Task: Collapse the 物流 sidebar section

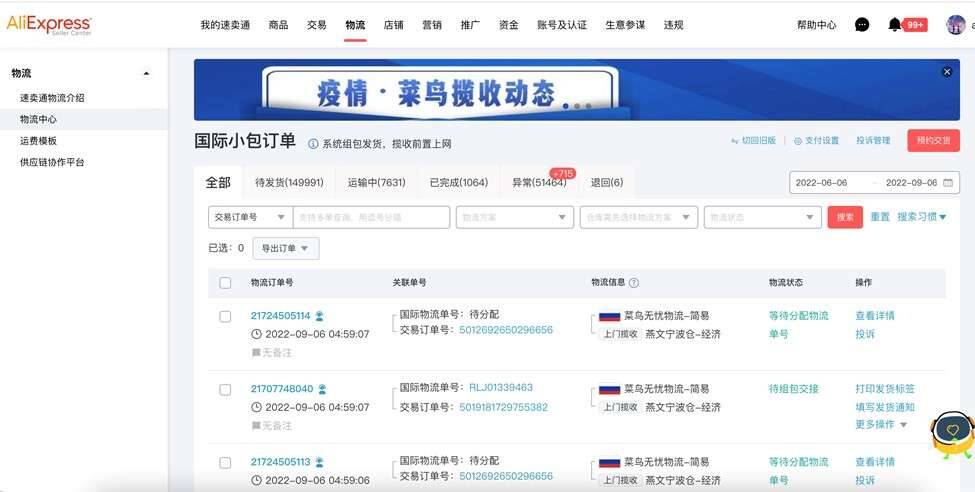Action: [146, 73]
